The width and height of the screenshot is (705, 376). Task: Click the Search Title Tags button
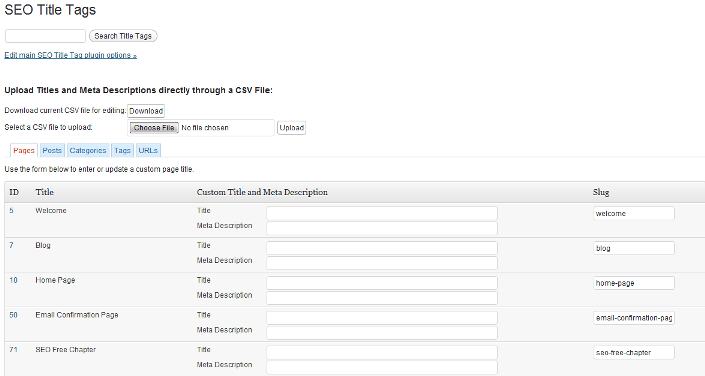[123, 36]
